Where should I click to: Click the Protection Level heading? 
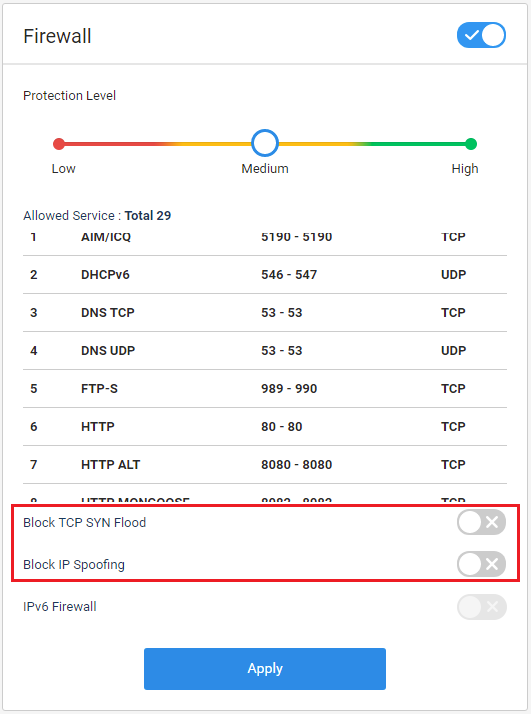pyautogui.click(x=69, y=96)
